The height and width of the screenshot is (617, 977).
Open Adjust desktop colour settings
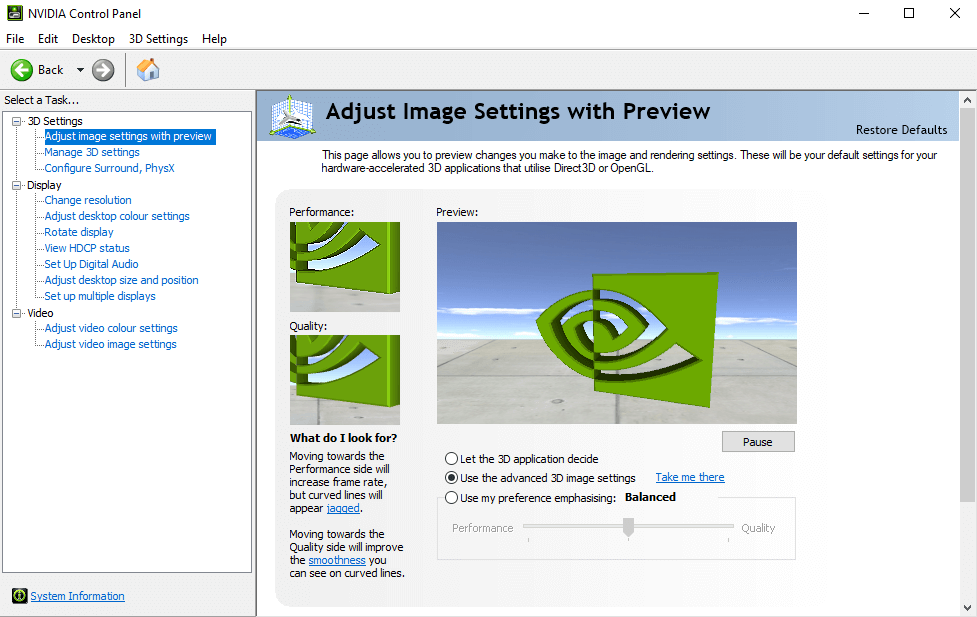coord(117,216)
